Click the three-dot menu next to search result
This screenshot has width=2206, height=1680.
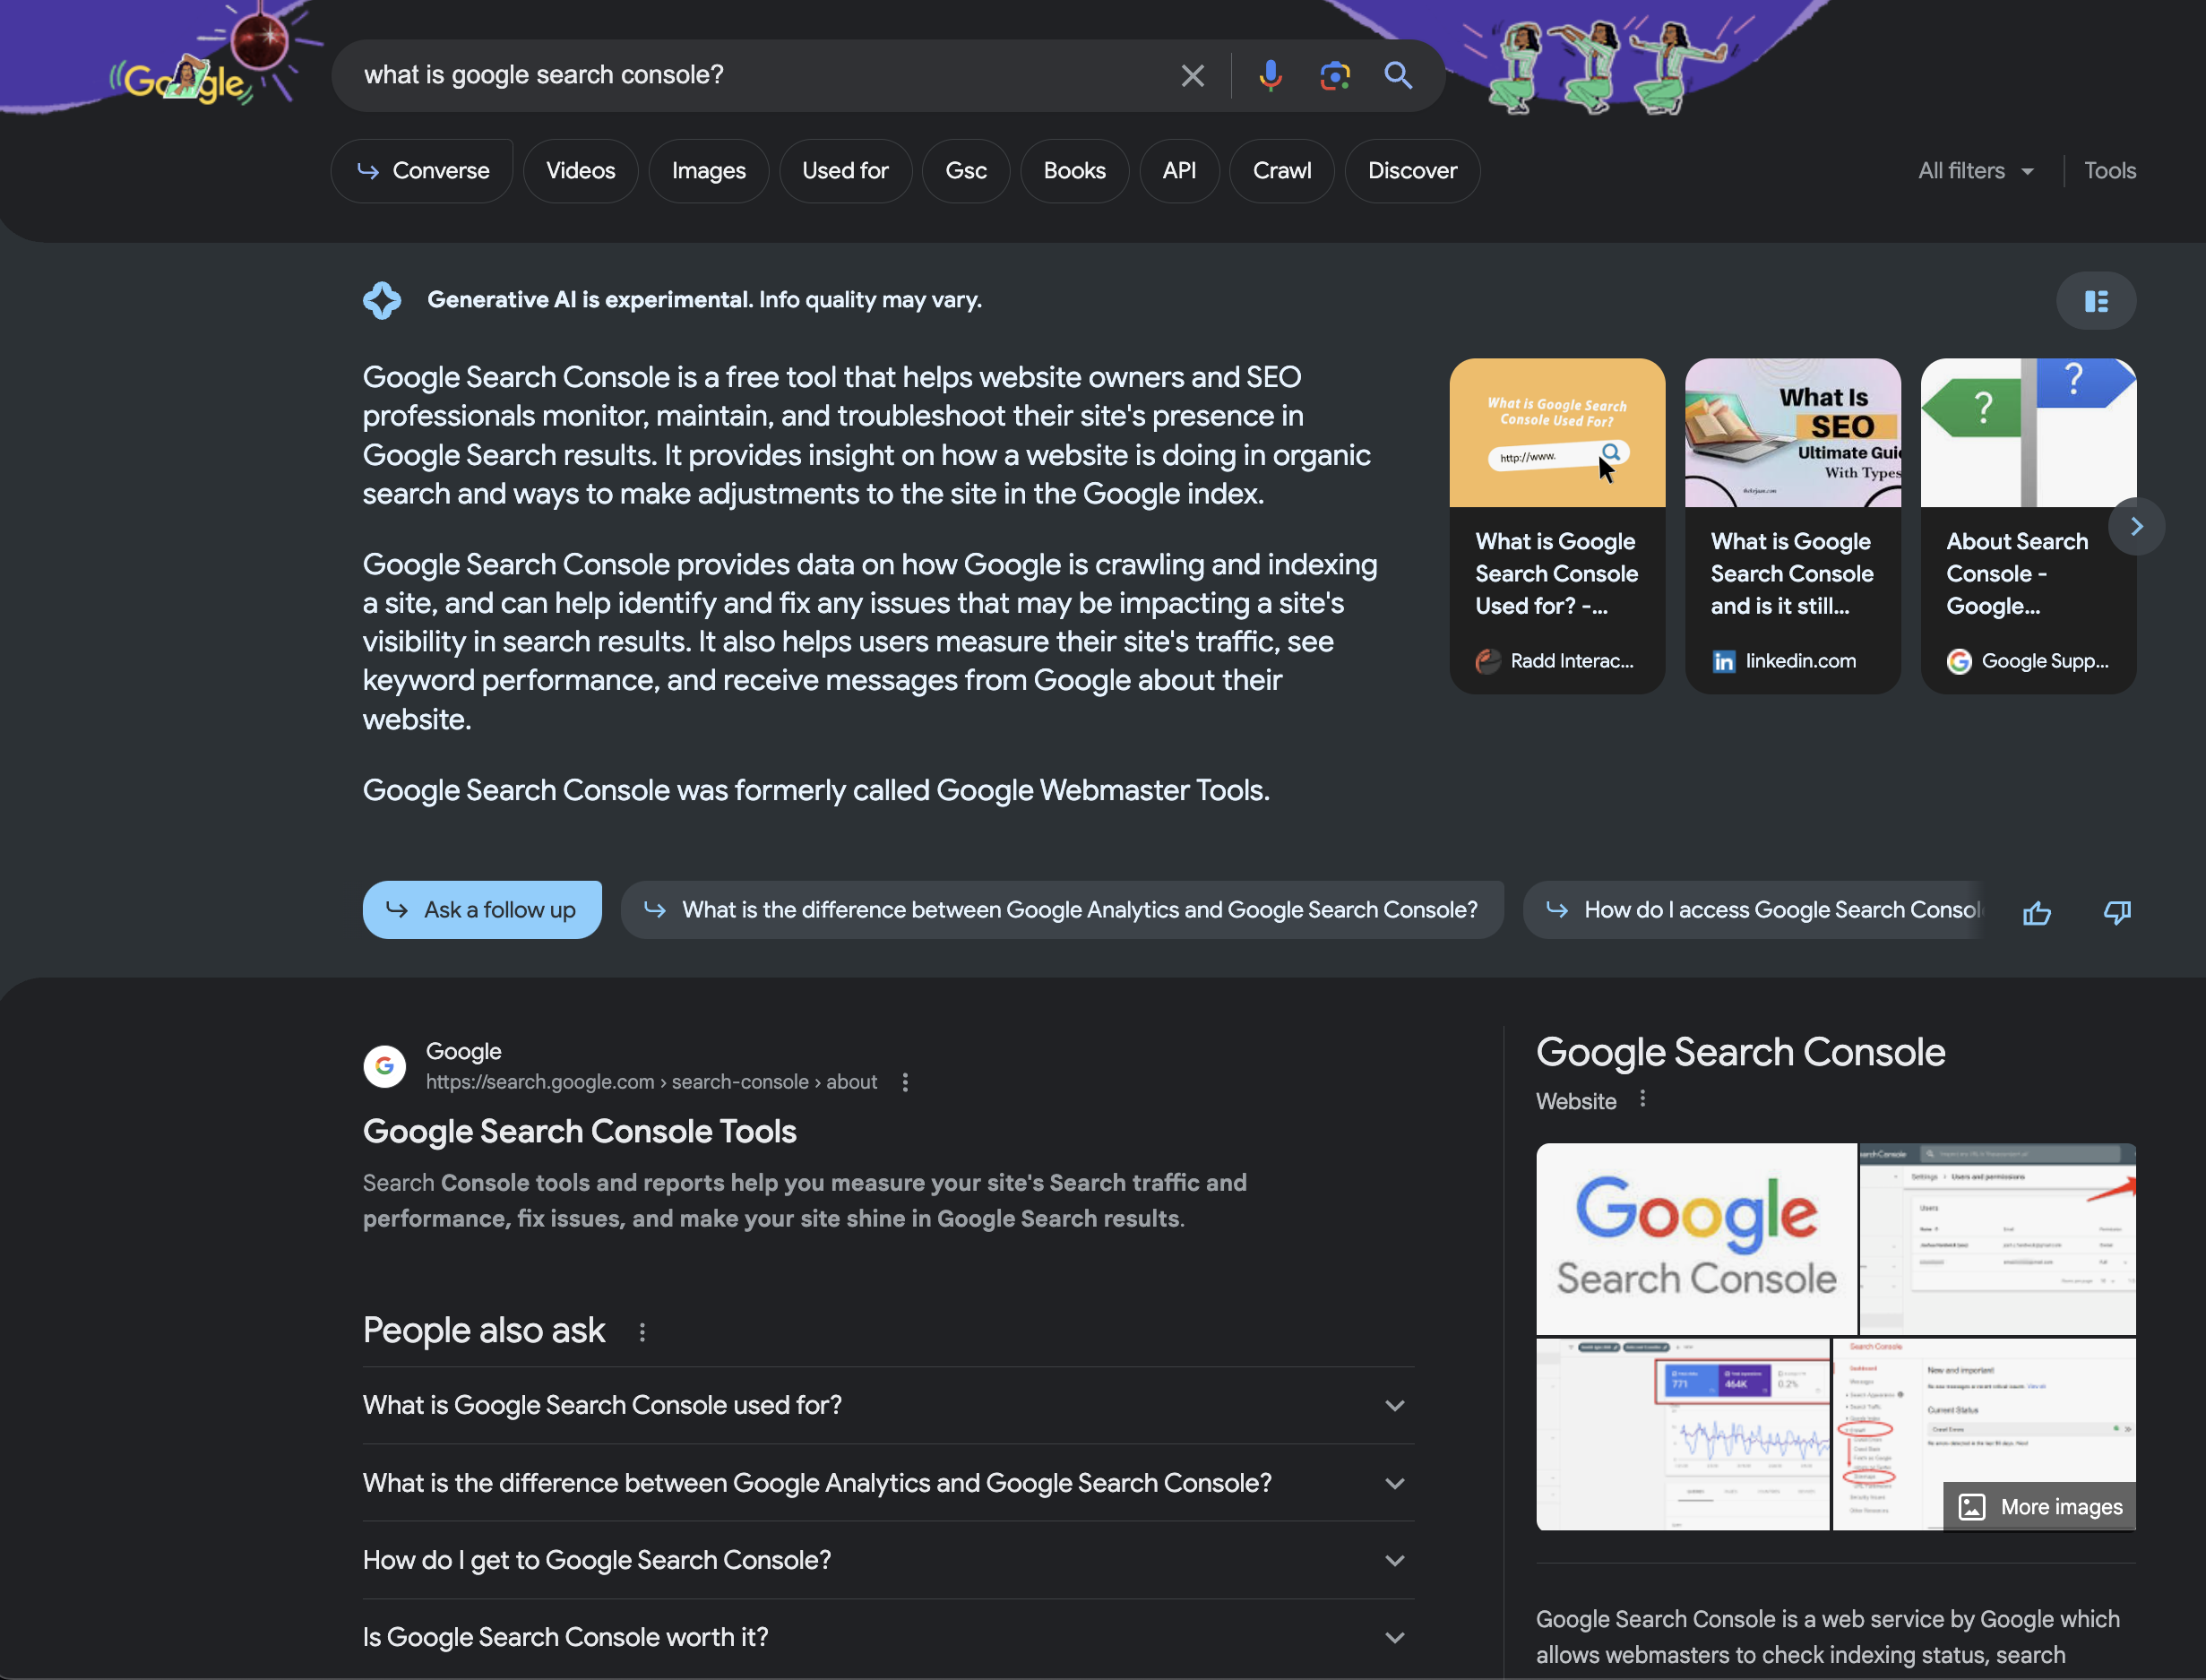903,1080
